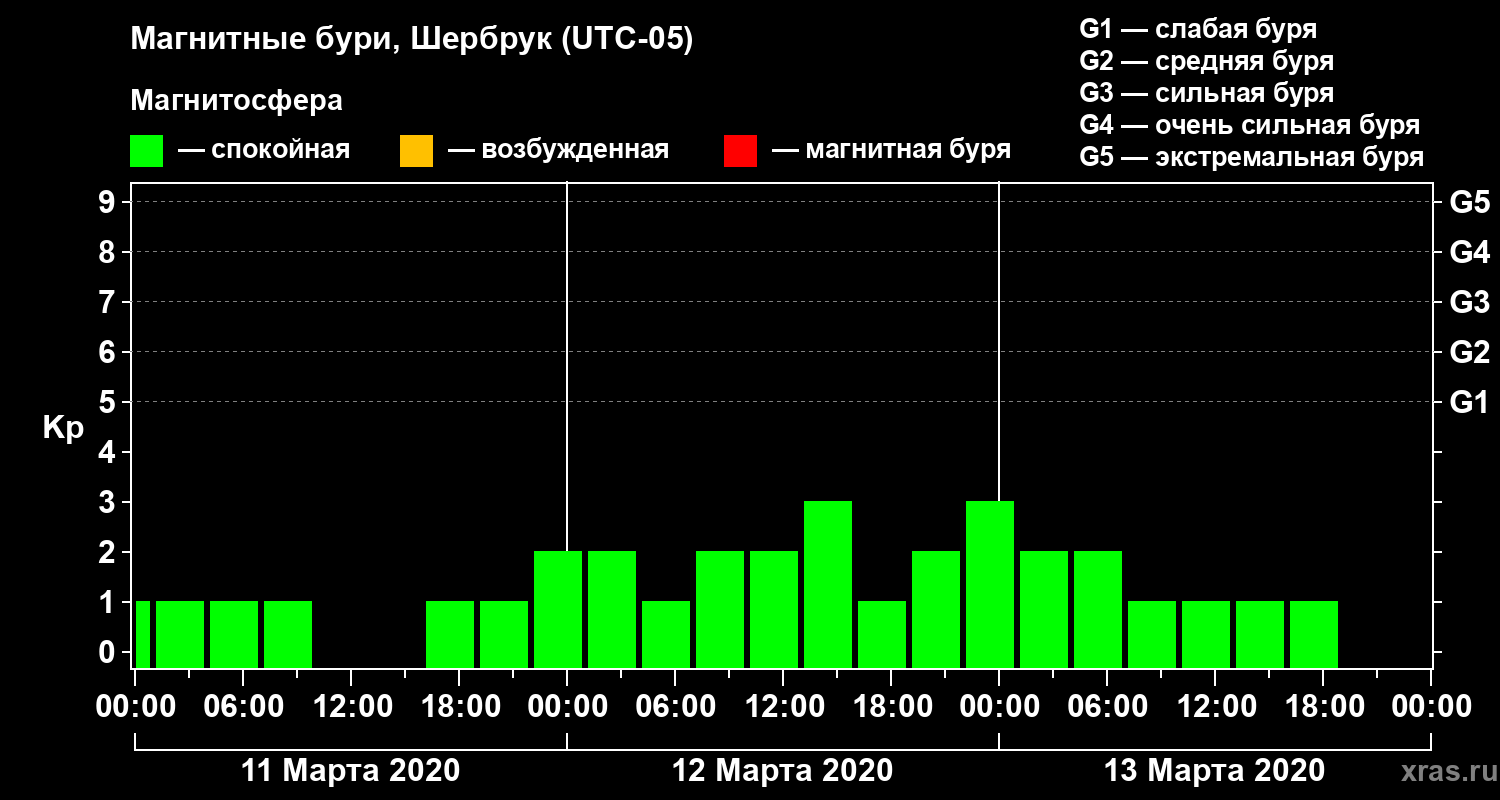Click the '0' value on the Kp axis
The image size is (1500, 800).
click(109, 652)
